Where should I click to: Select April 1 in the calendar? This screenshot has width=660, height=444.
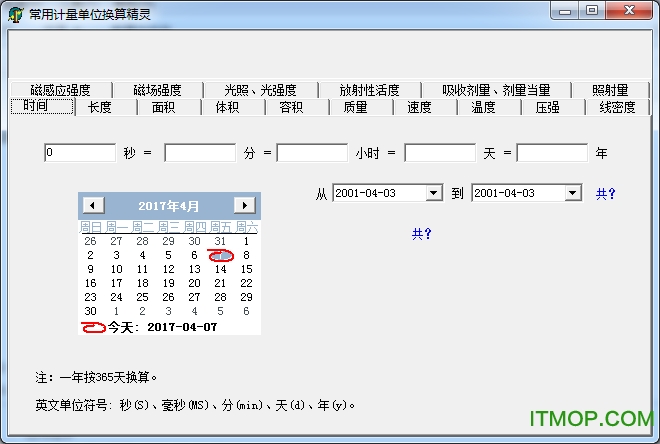[x=247, y=241]
